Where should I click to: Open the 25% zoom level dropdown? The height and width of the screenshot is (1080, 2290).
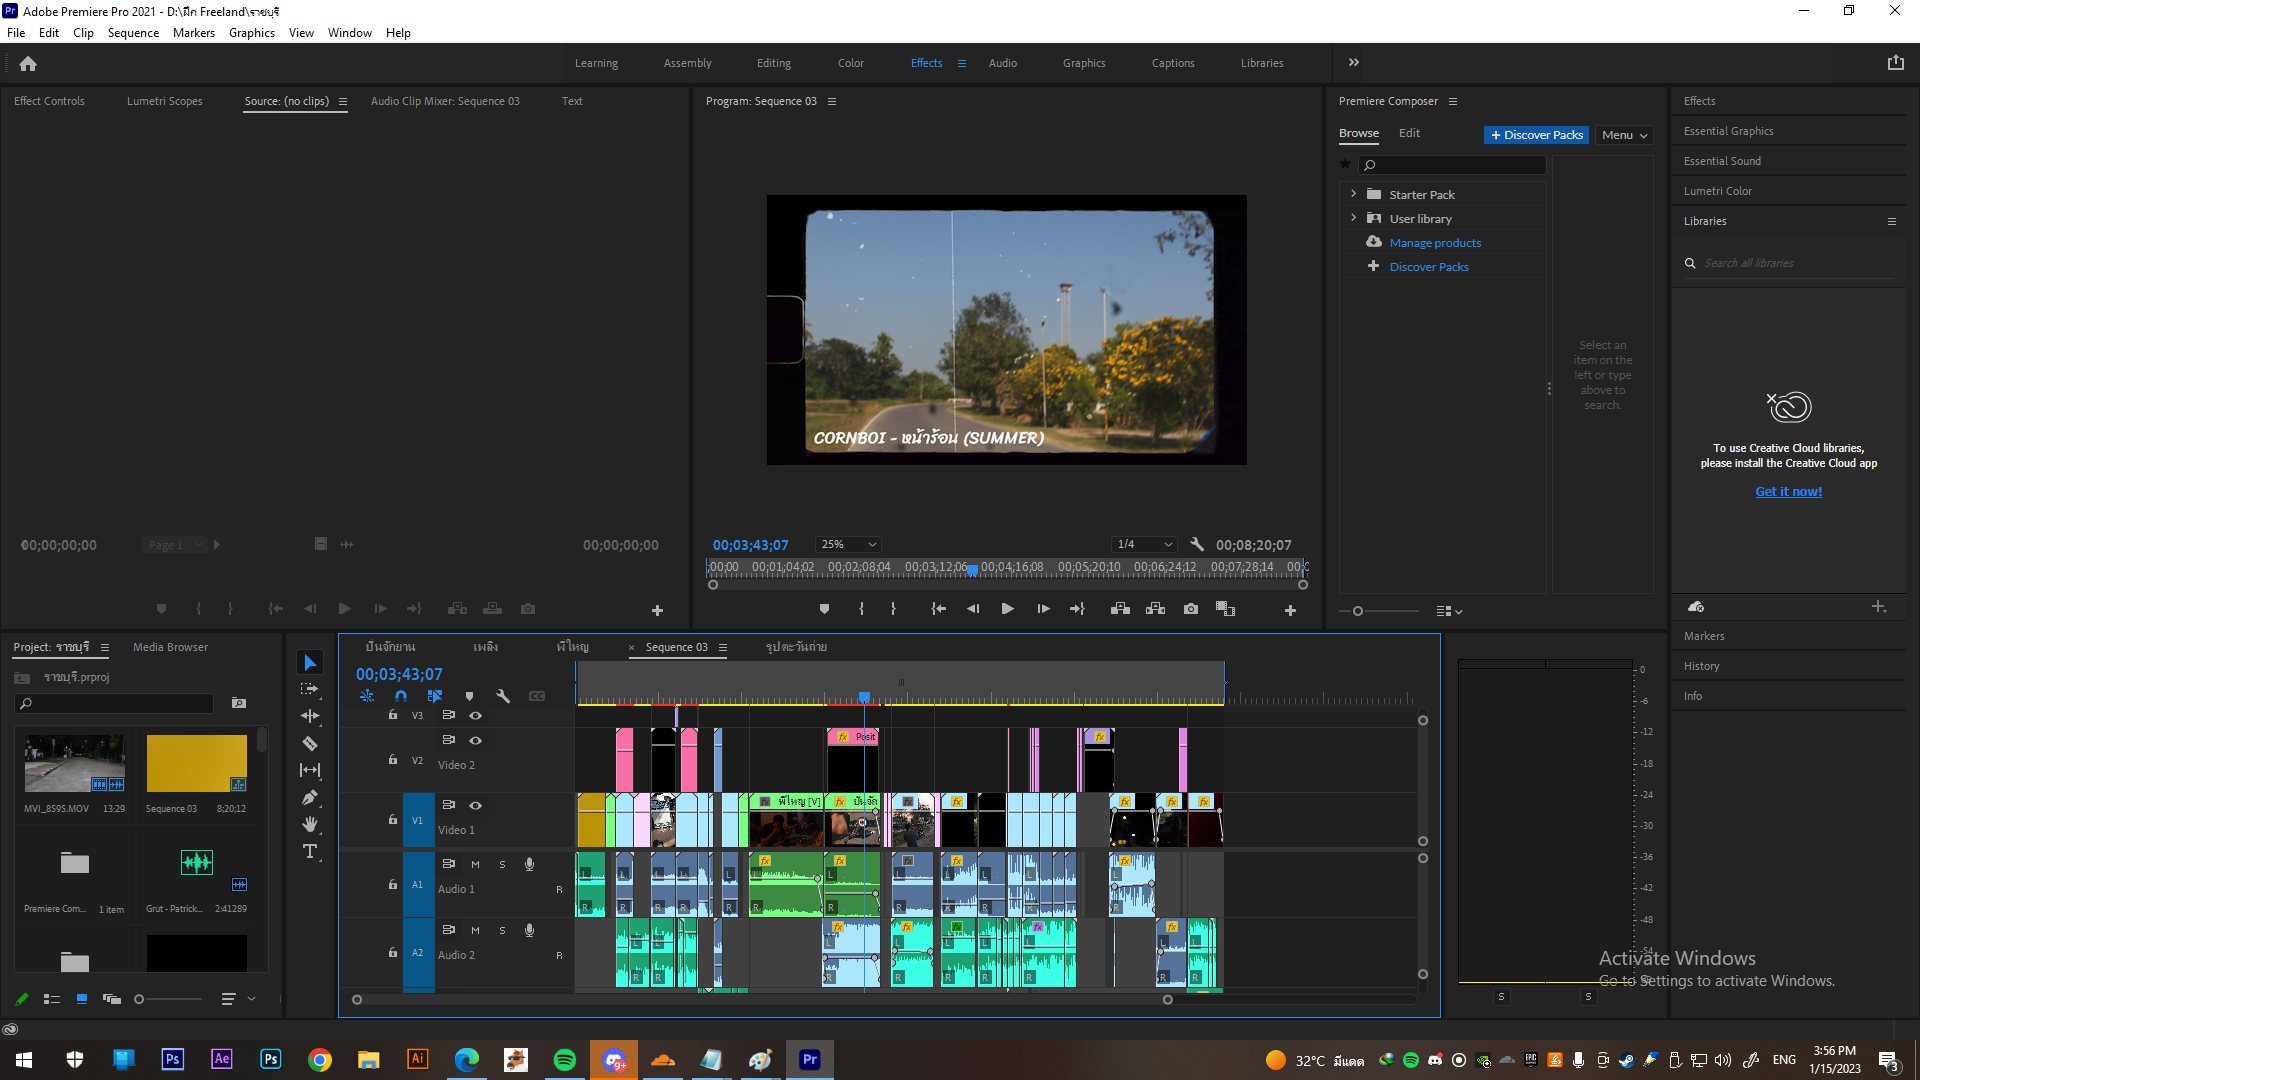click(848, 544)
